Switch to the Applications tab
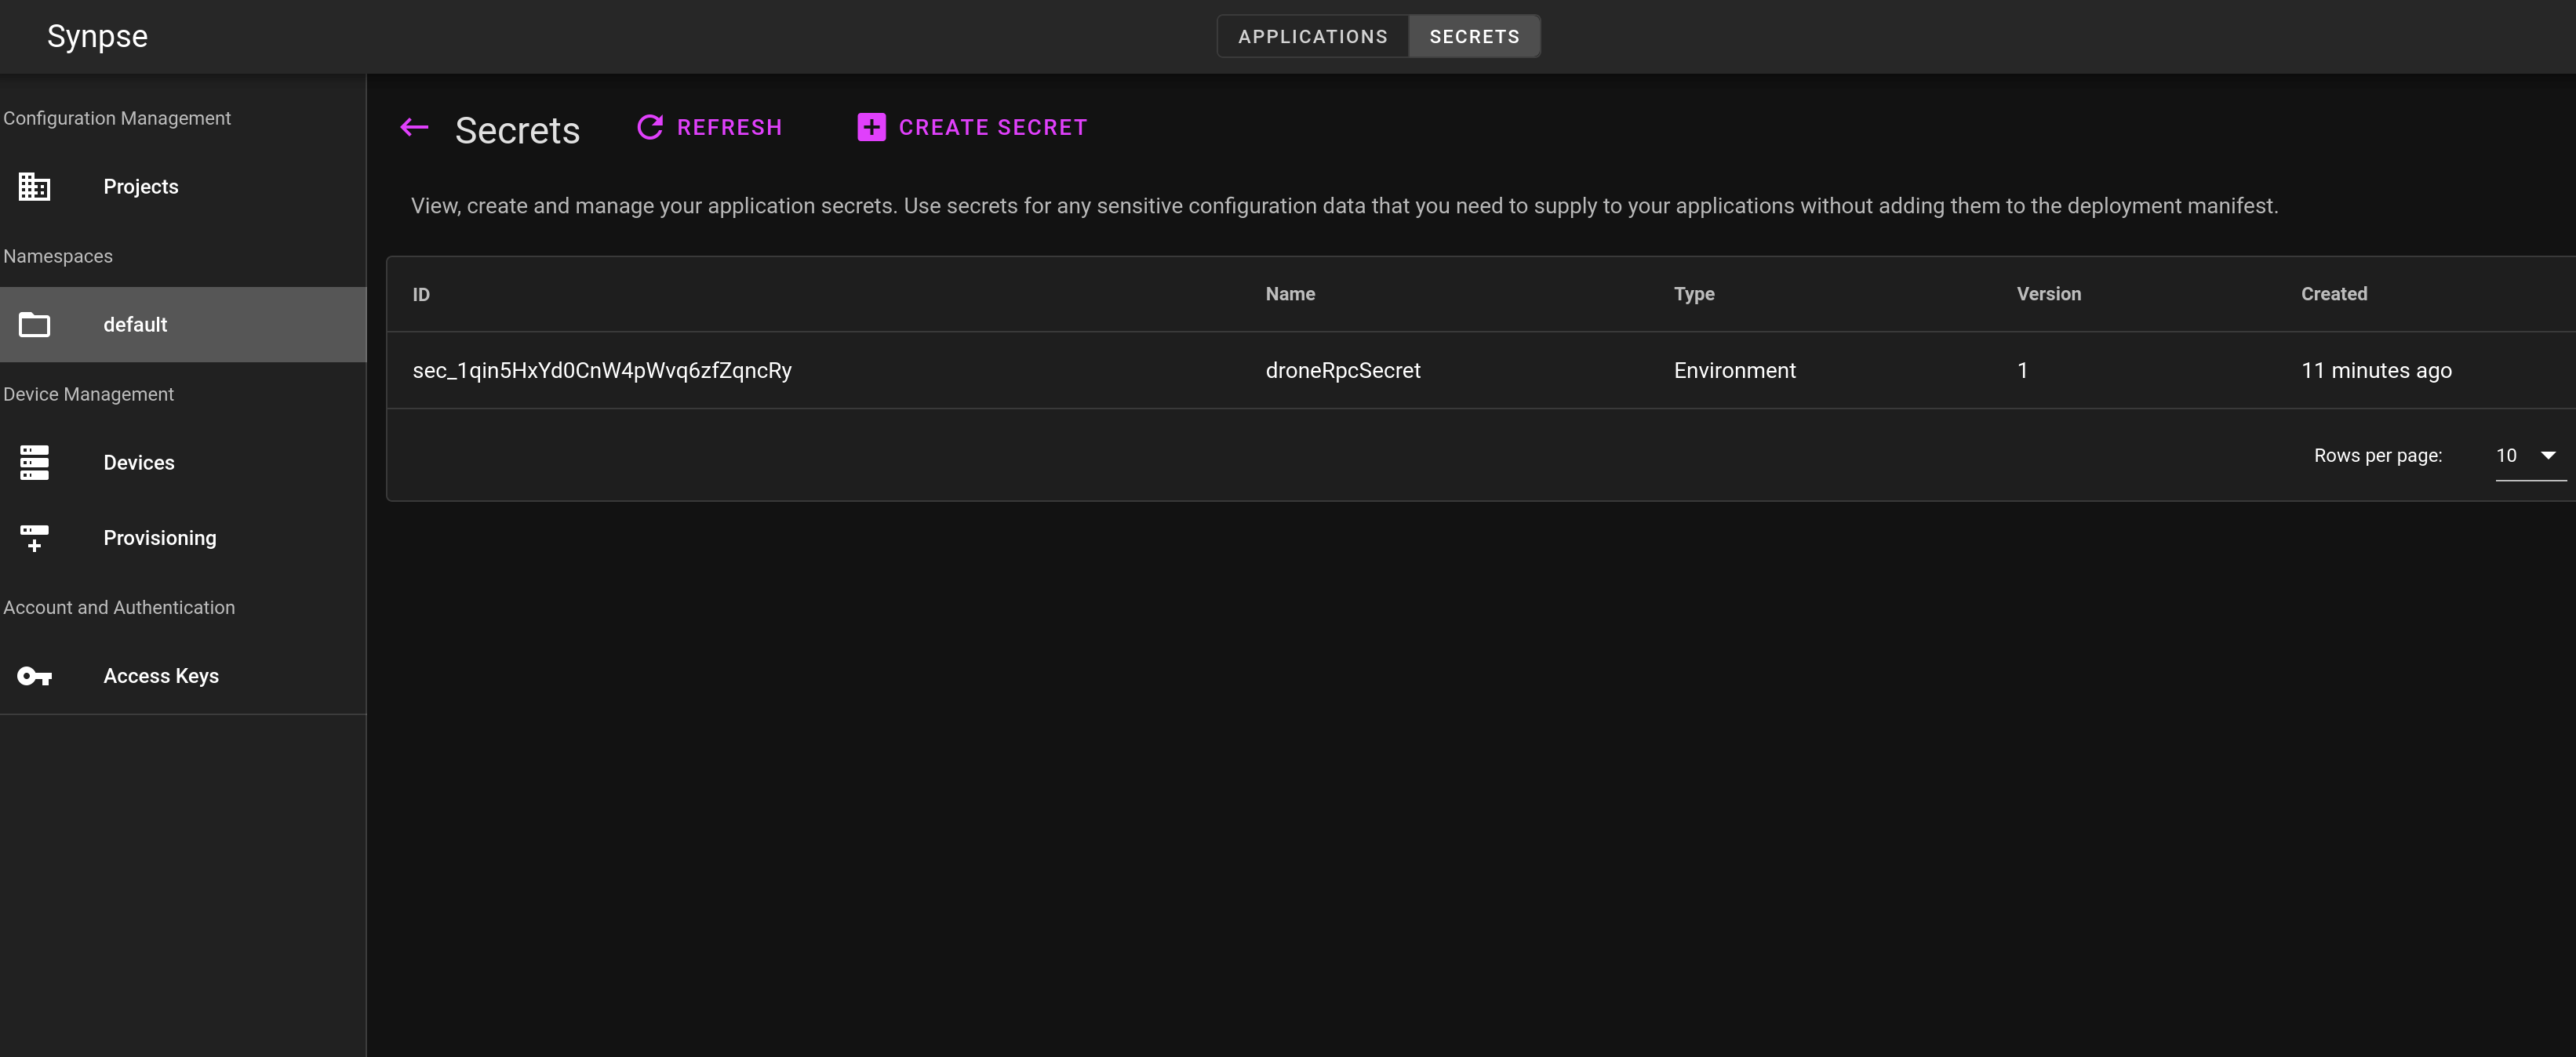2576x1057 pixels. (1312, 37)
